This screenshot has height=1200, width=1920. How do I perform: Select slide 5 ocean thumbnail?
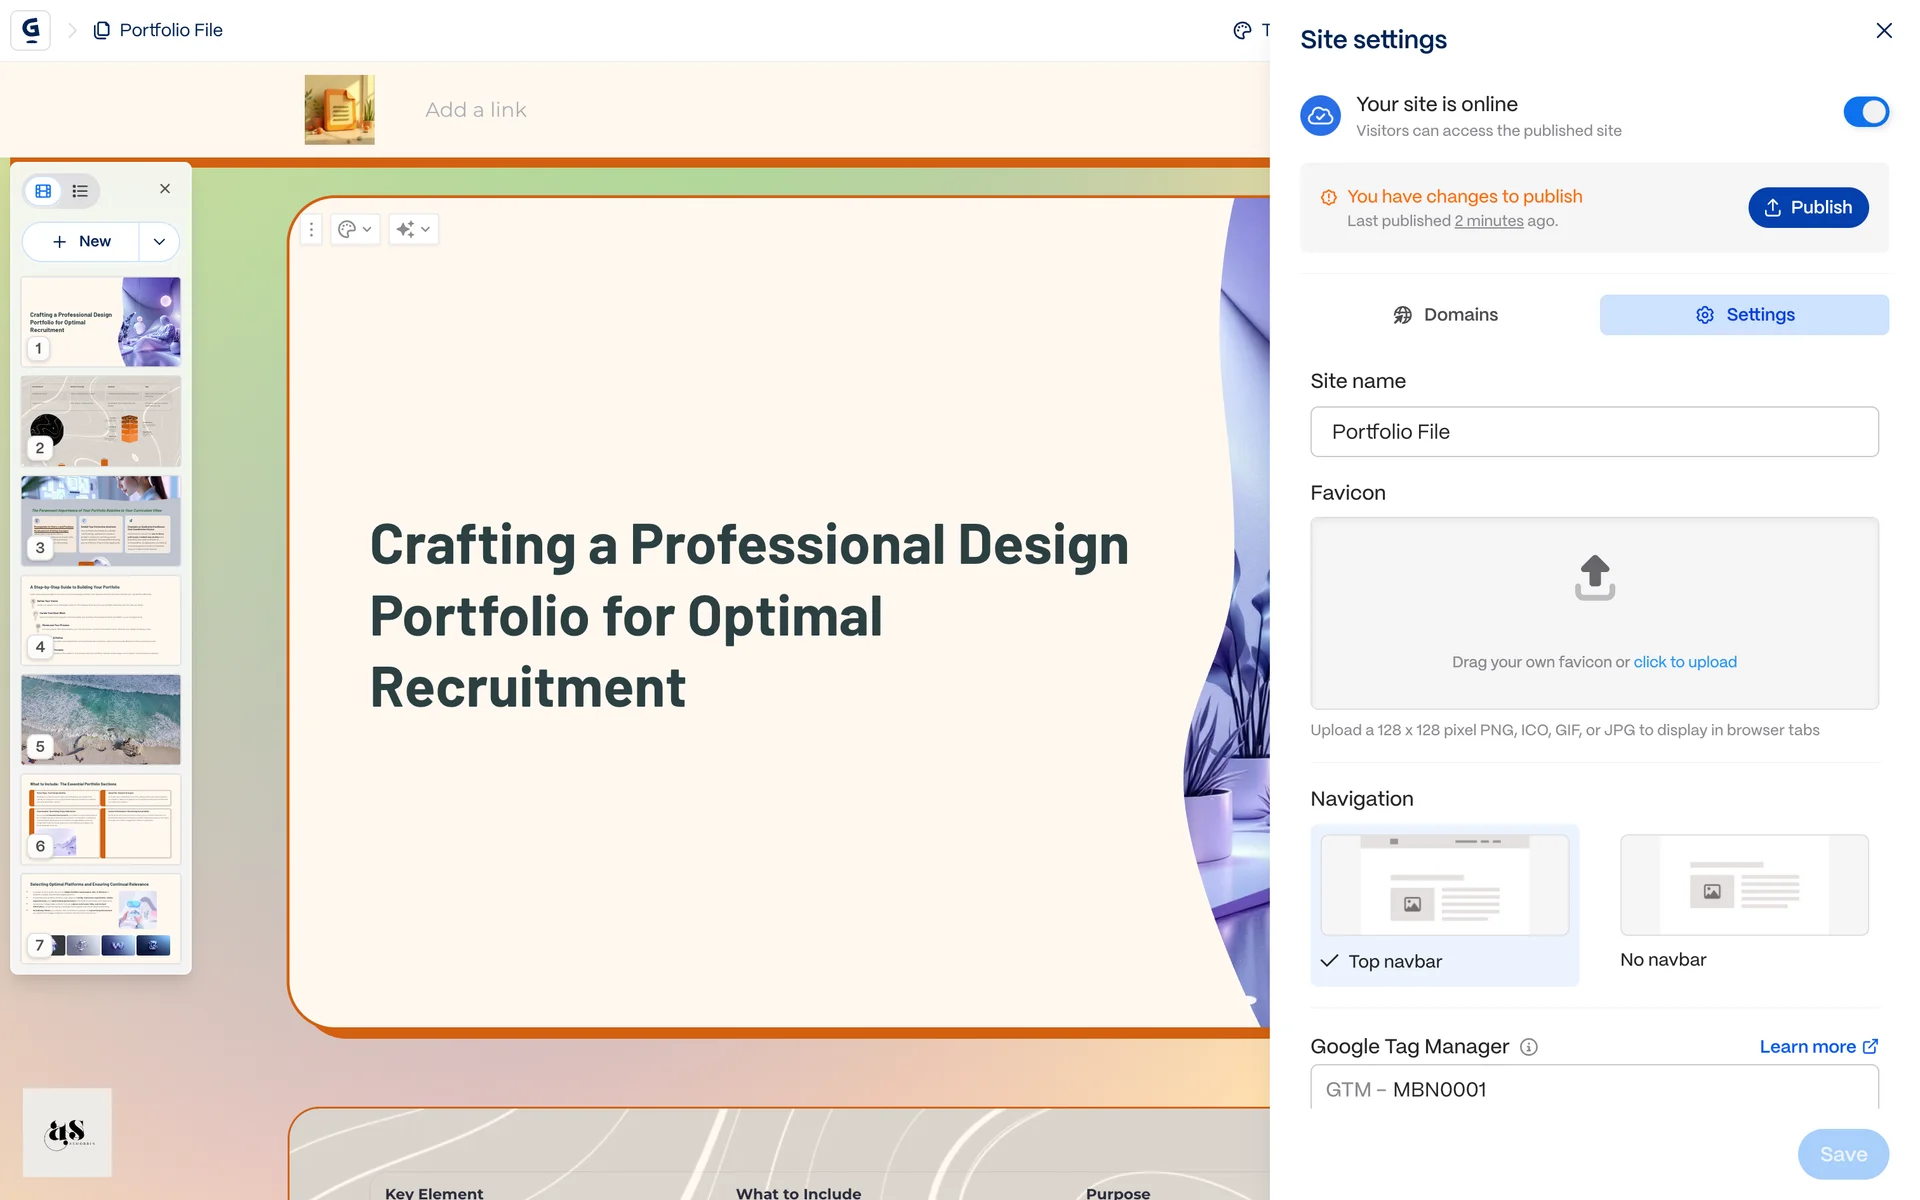click(x=101, y=719)
